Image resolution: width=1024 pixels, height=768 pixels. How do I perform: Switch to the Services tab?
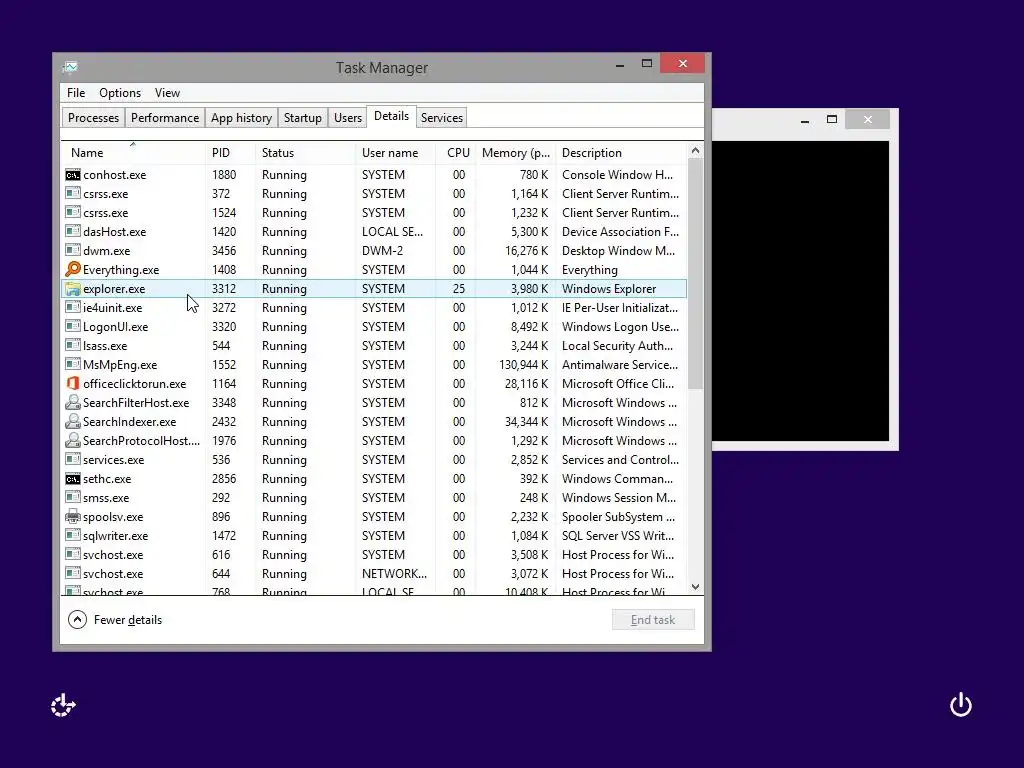tap(441, 118)
